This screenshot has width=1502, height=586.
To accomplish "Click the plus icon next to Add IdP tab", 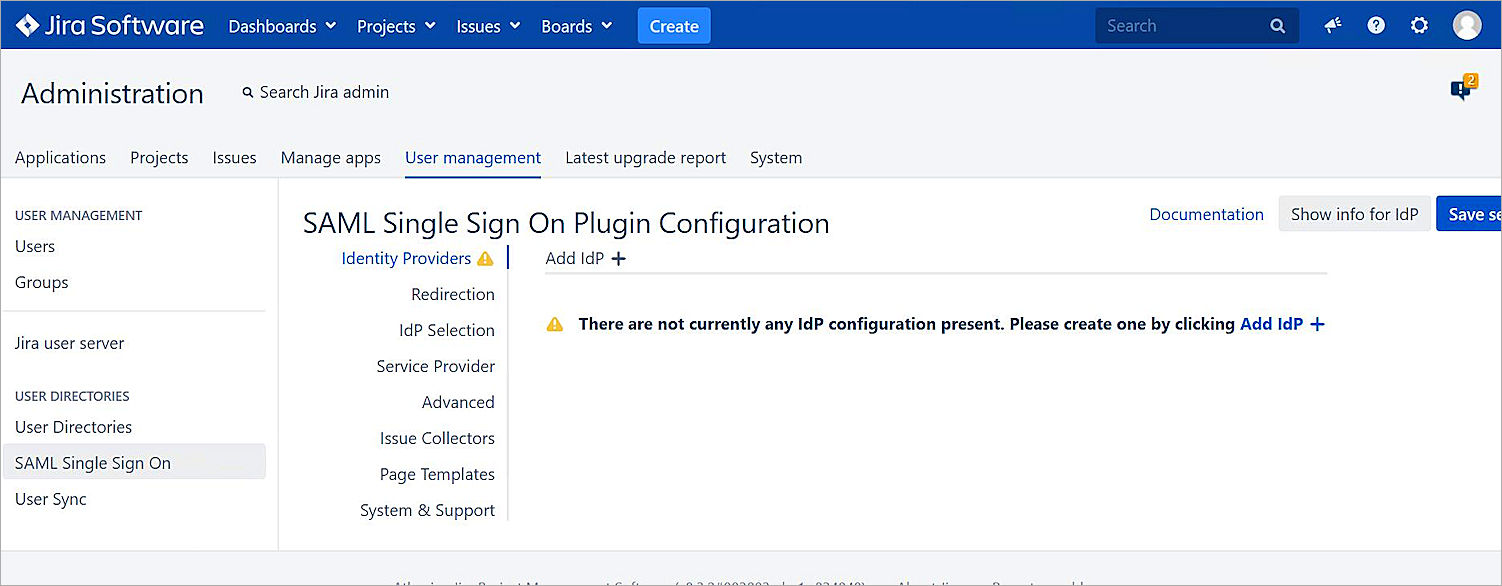I will click(x=618, y=259).
